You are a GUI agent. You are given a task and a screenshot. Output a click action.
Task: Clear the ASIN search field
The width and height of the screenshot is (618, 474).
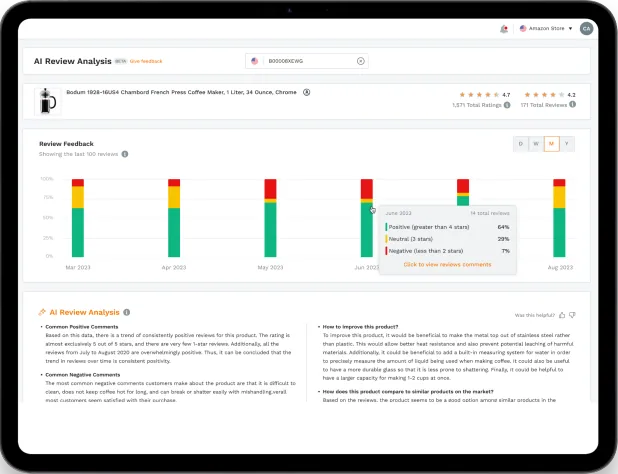(361, 61)
